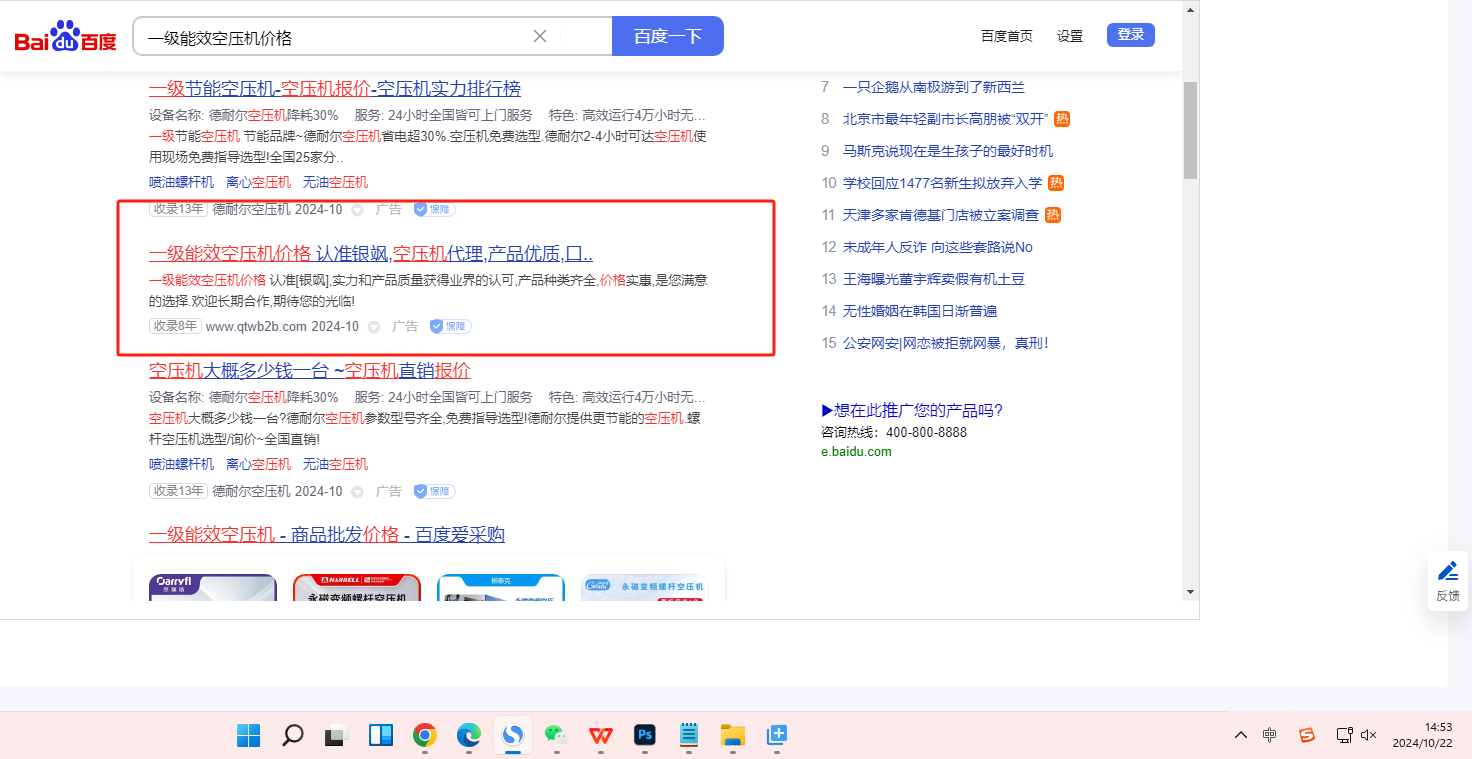Toggle the muted volume icon in system tray
The height and width of the screenshot is (759, 1472).
[1370, 735]
